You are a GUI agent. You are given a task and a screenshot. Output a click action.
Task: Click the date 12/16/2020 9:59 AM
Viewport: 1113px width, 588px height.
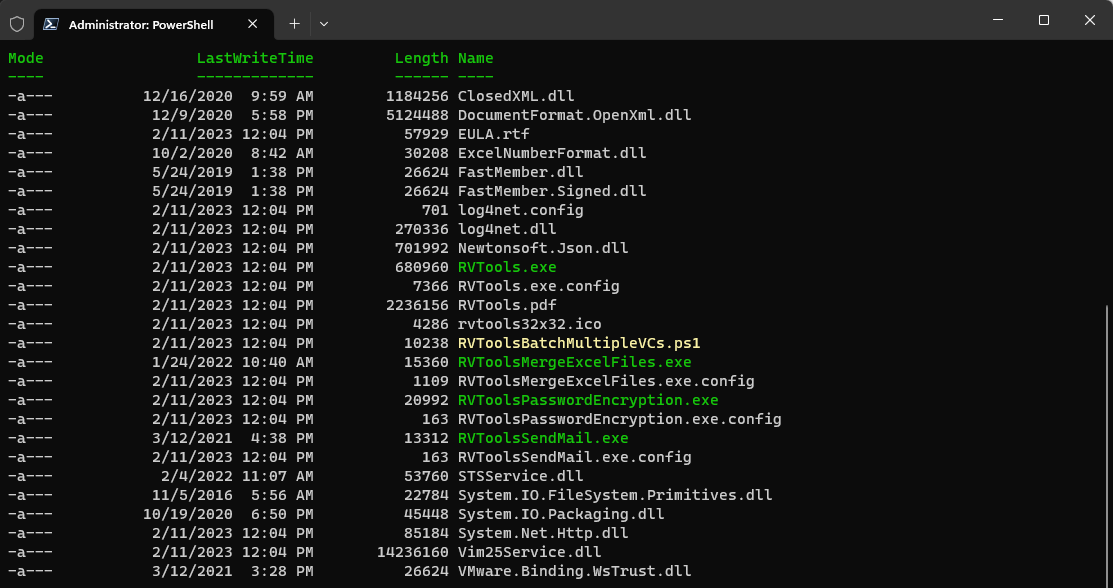click(228, 96)
